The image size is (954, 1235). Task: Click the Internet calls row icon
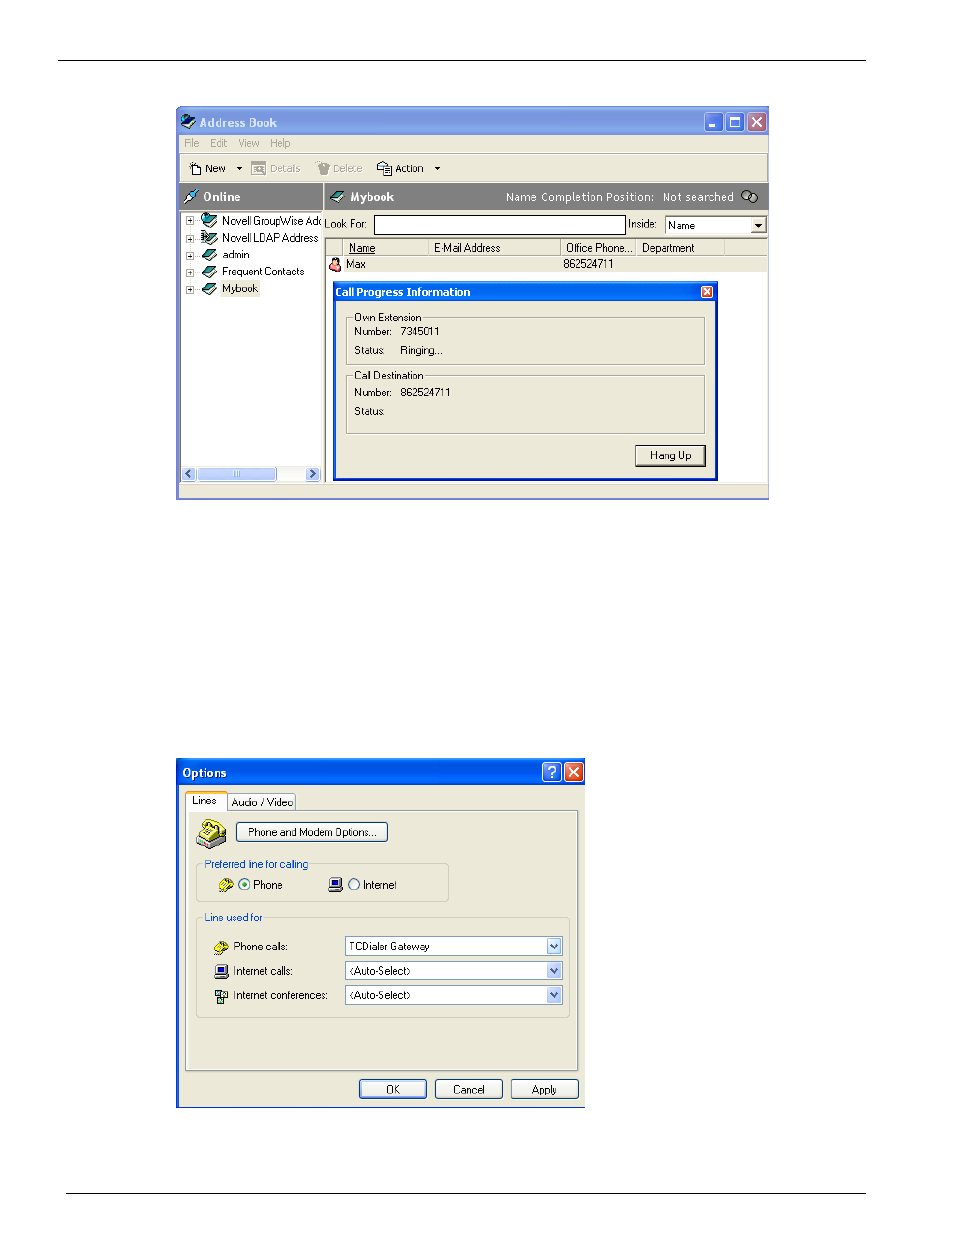221,971
